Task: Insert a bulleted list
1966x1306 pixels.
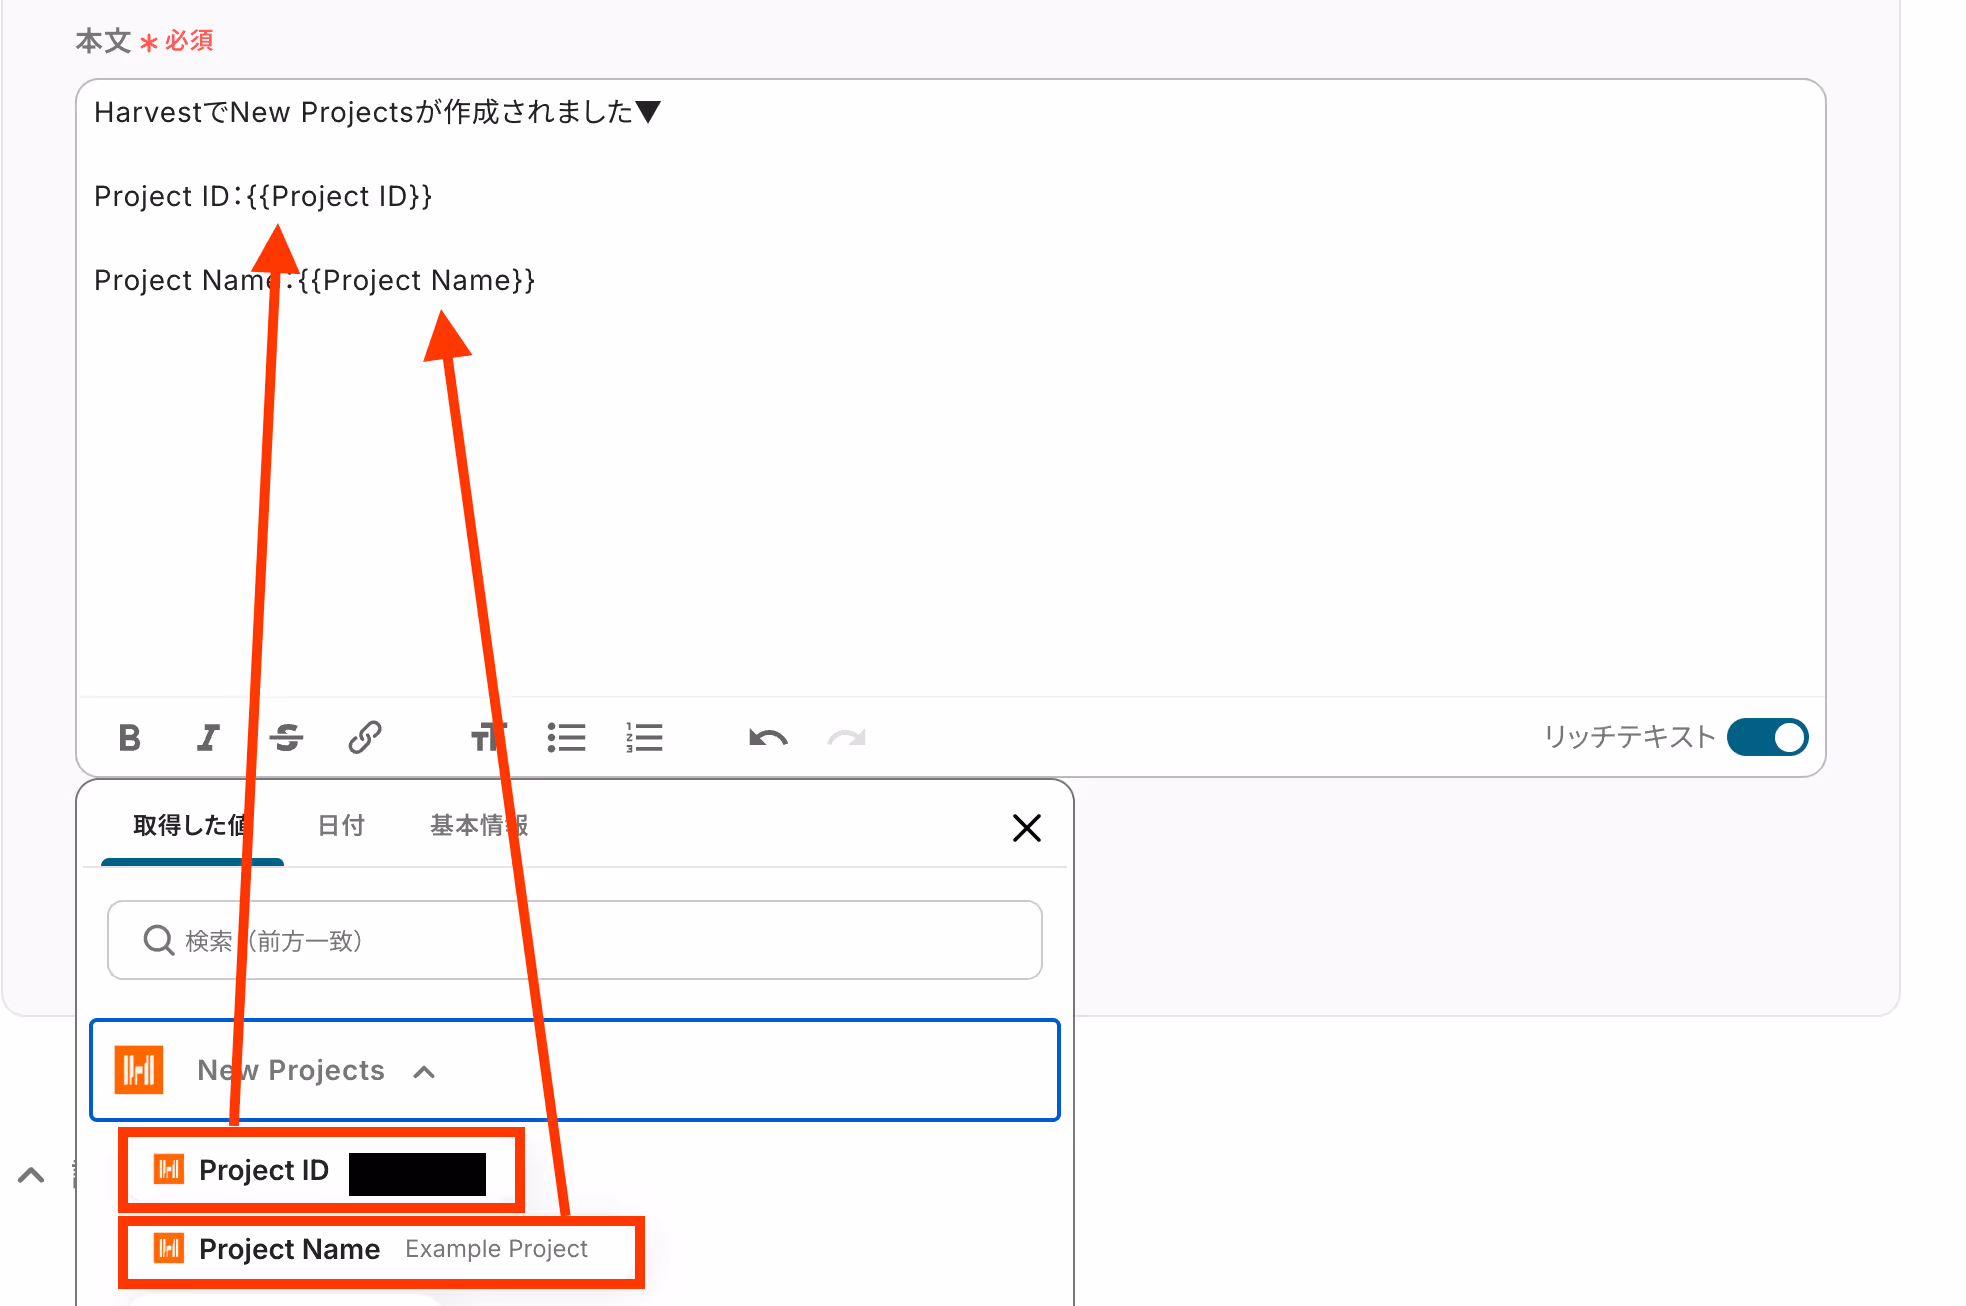Action: [x=566, y=738]
